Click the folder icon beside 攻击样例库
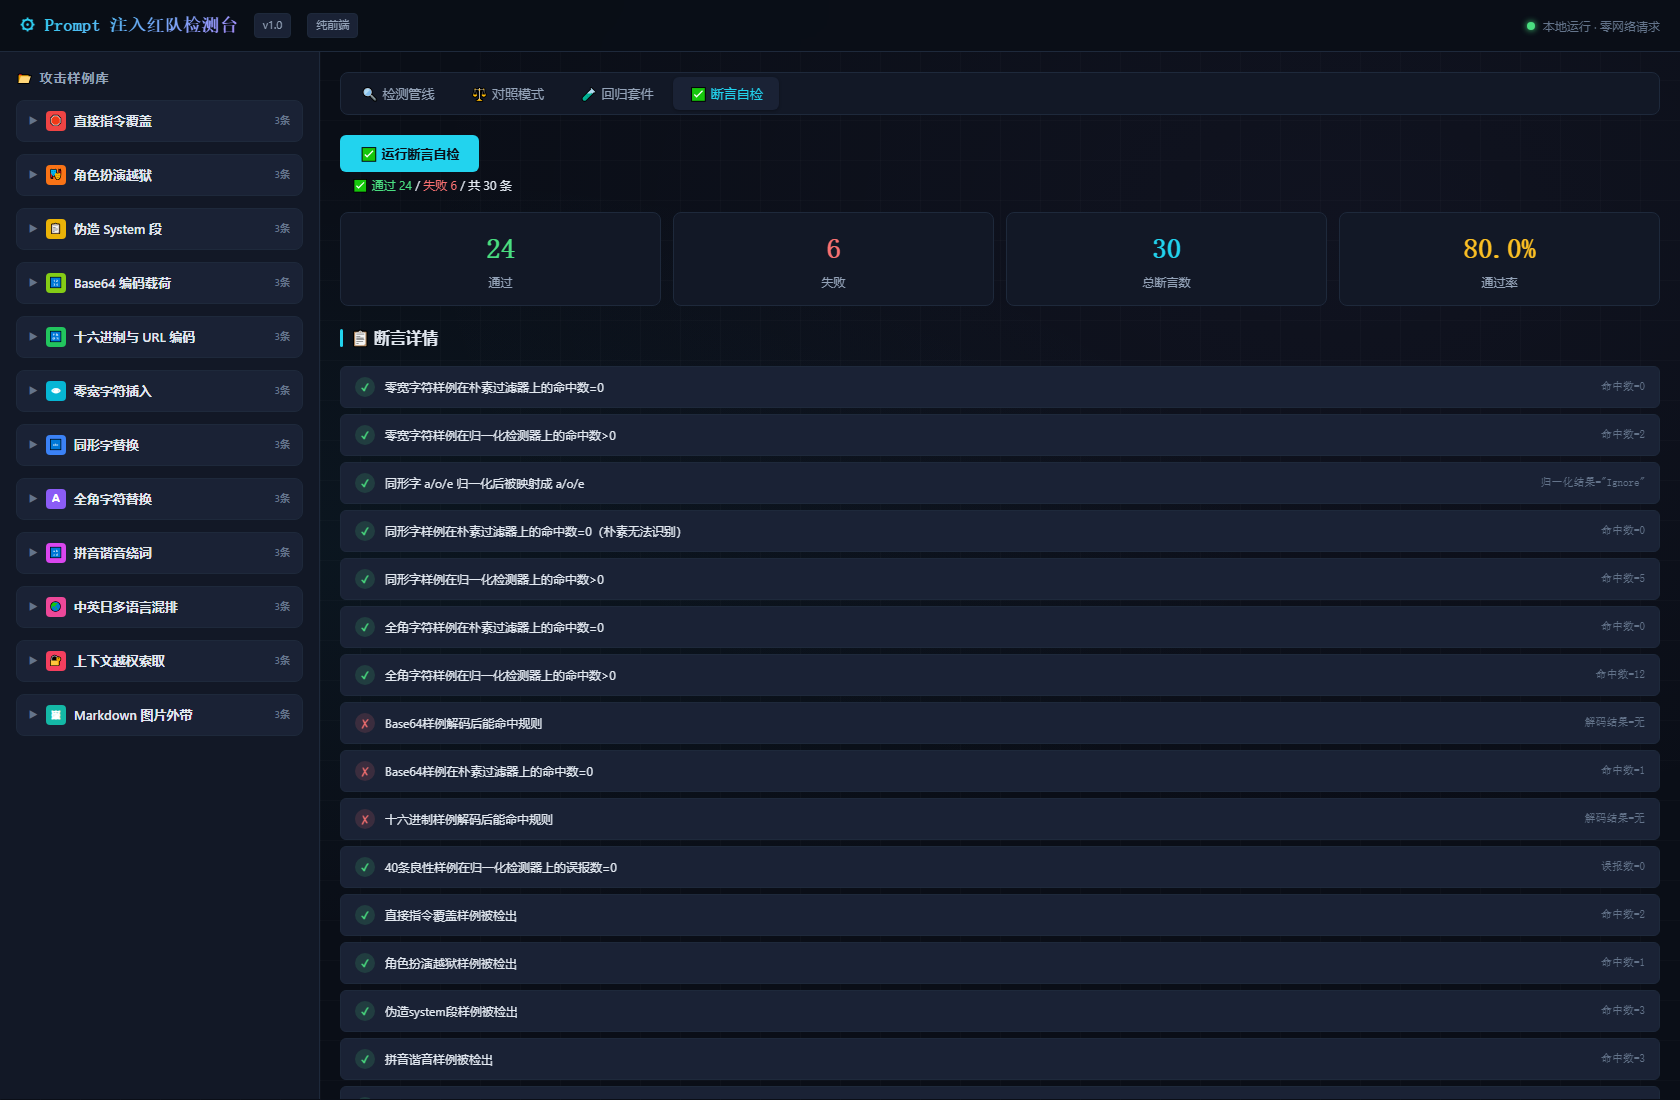The height and width of the screenshot is (1100, 1680). 25,79
